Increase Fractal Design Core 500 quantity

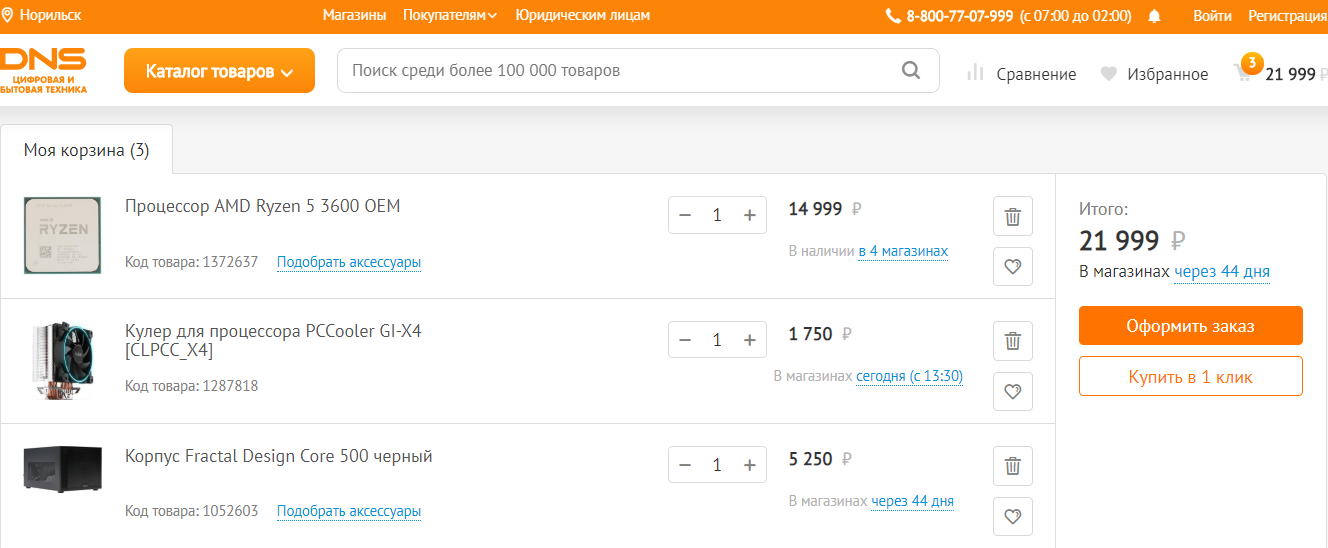(749, 465)
